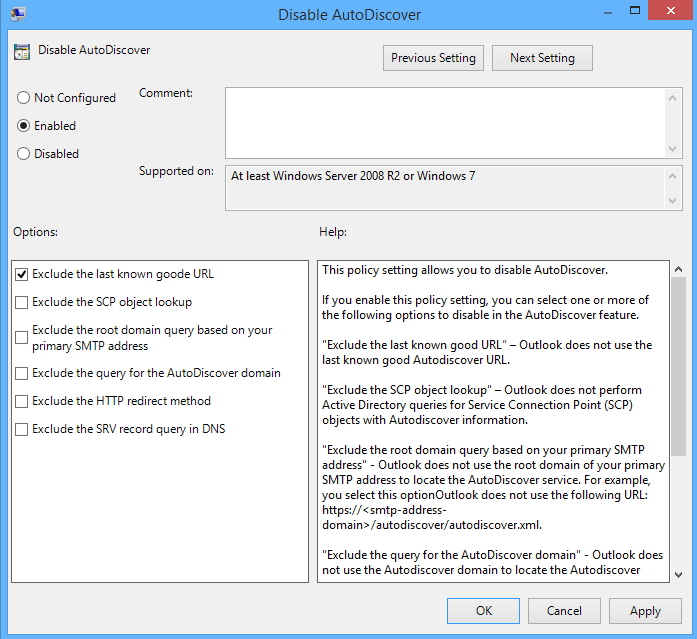Click the Supported on scroll up arrow

coord(673,176)
